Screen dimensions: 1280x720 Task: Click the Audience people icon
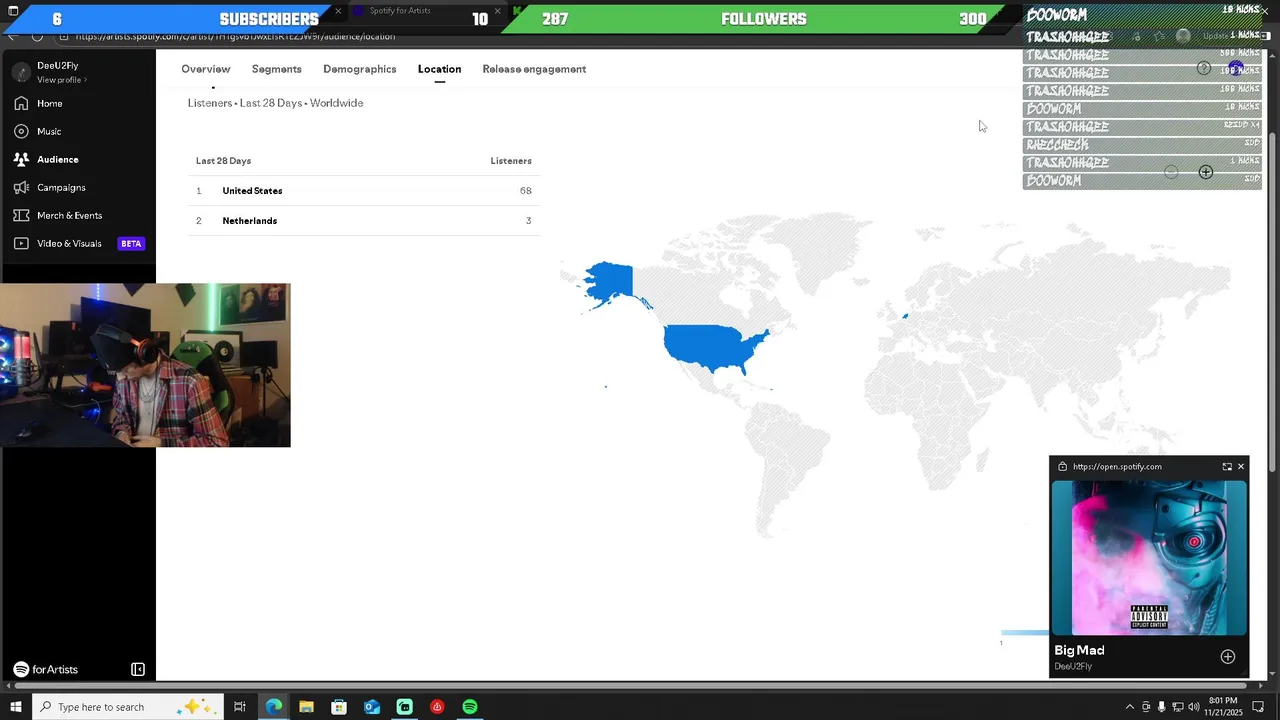click(x=21, y=159)
